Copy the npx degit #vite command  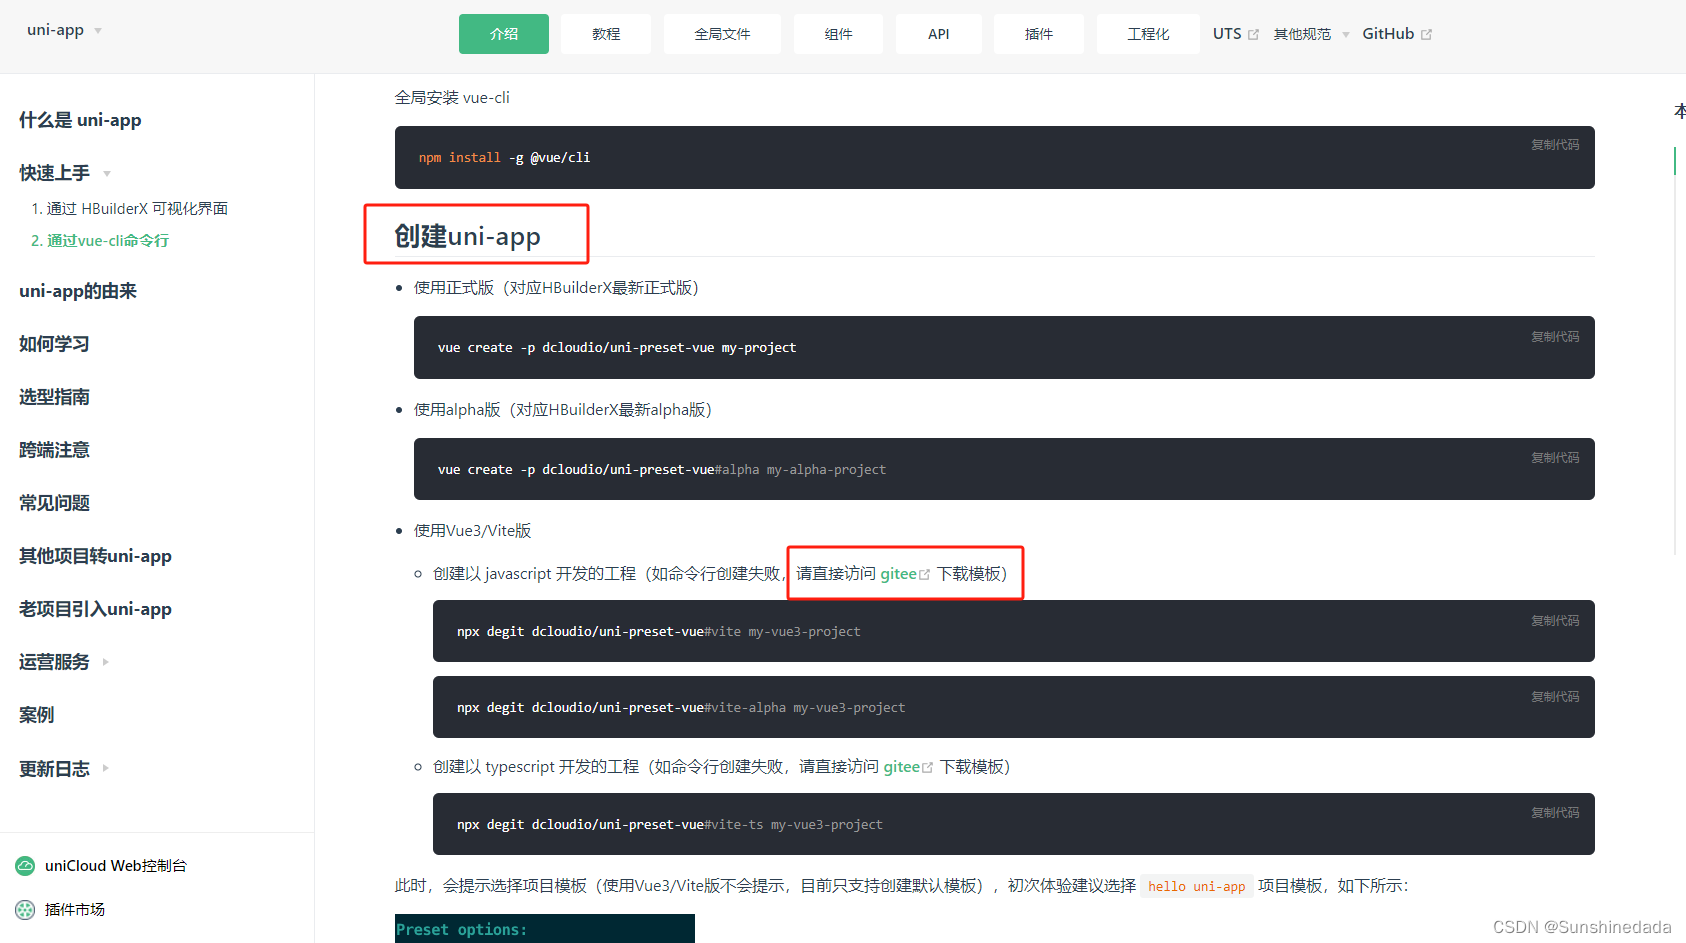[1555, 621]
